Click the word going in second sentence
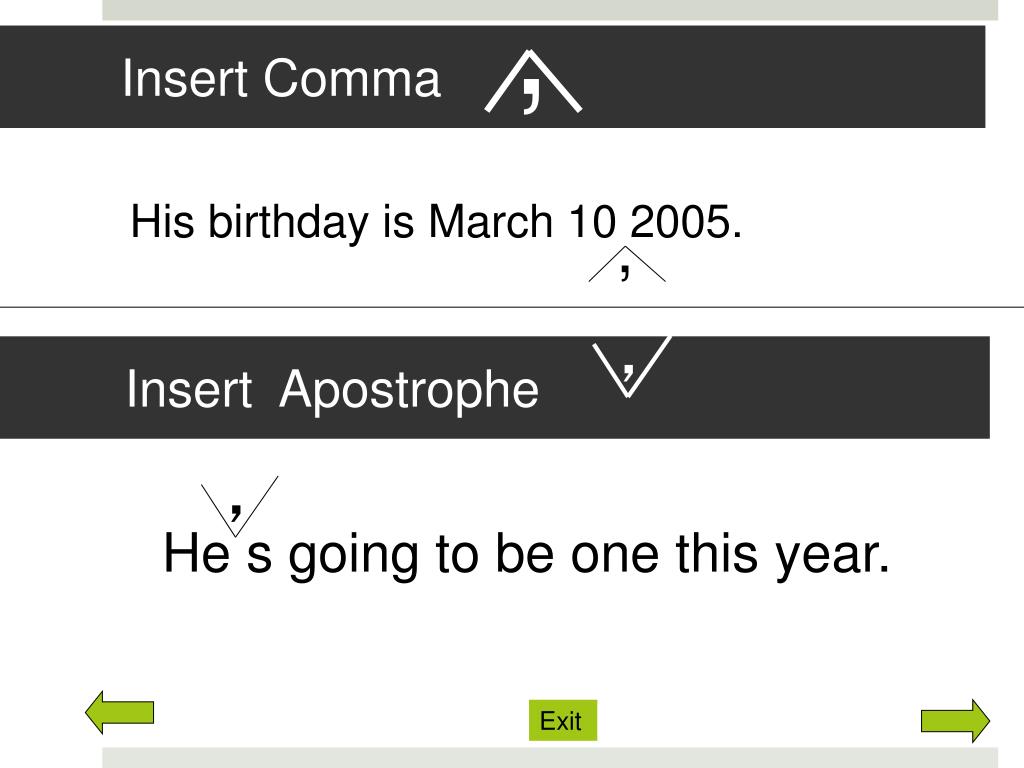Image resolution: width=1024 pixels, height=768 pixels. [353, 556]
